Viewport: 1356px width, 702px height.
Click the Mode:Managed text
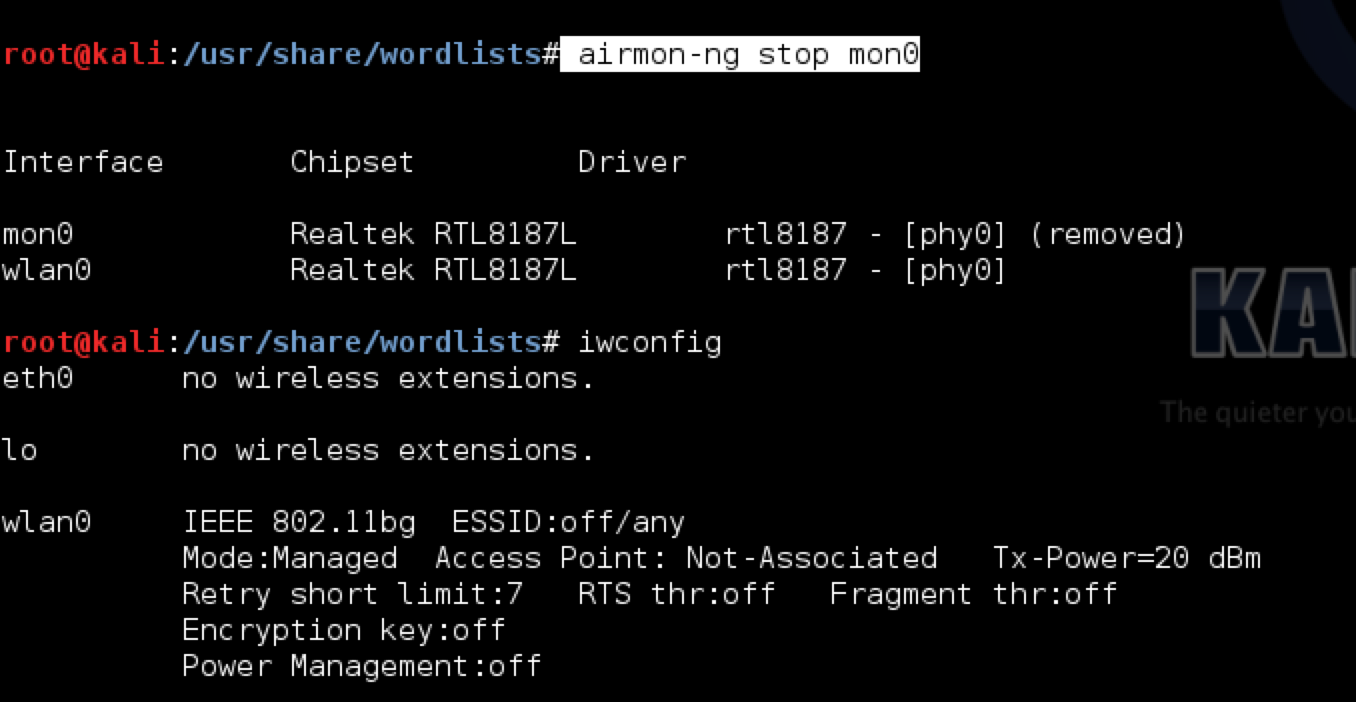(290, 558)
